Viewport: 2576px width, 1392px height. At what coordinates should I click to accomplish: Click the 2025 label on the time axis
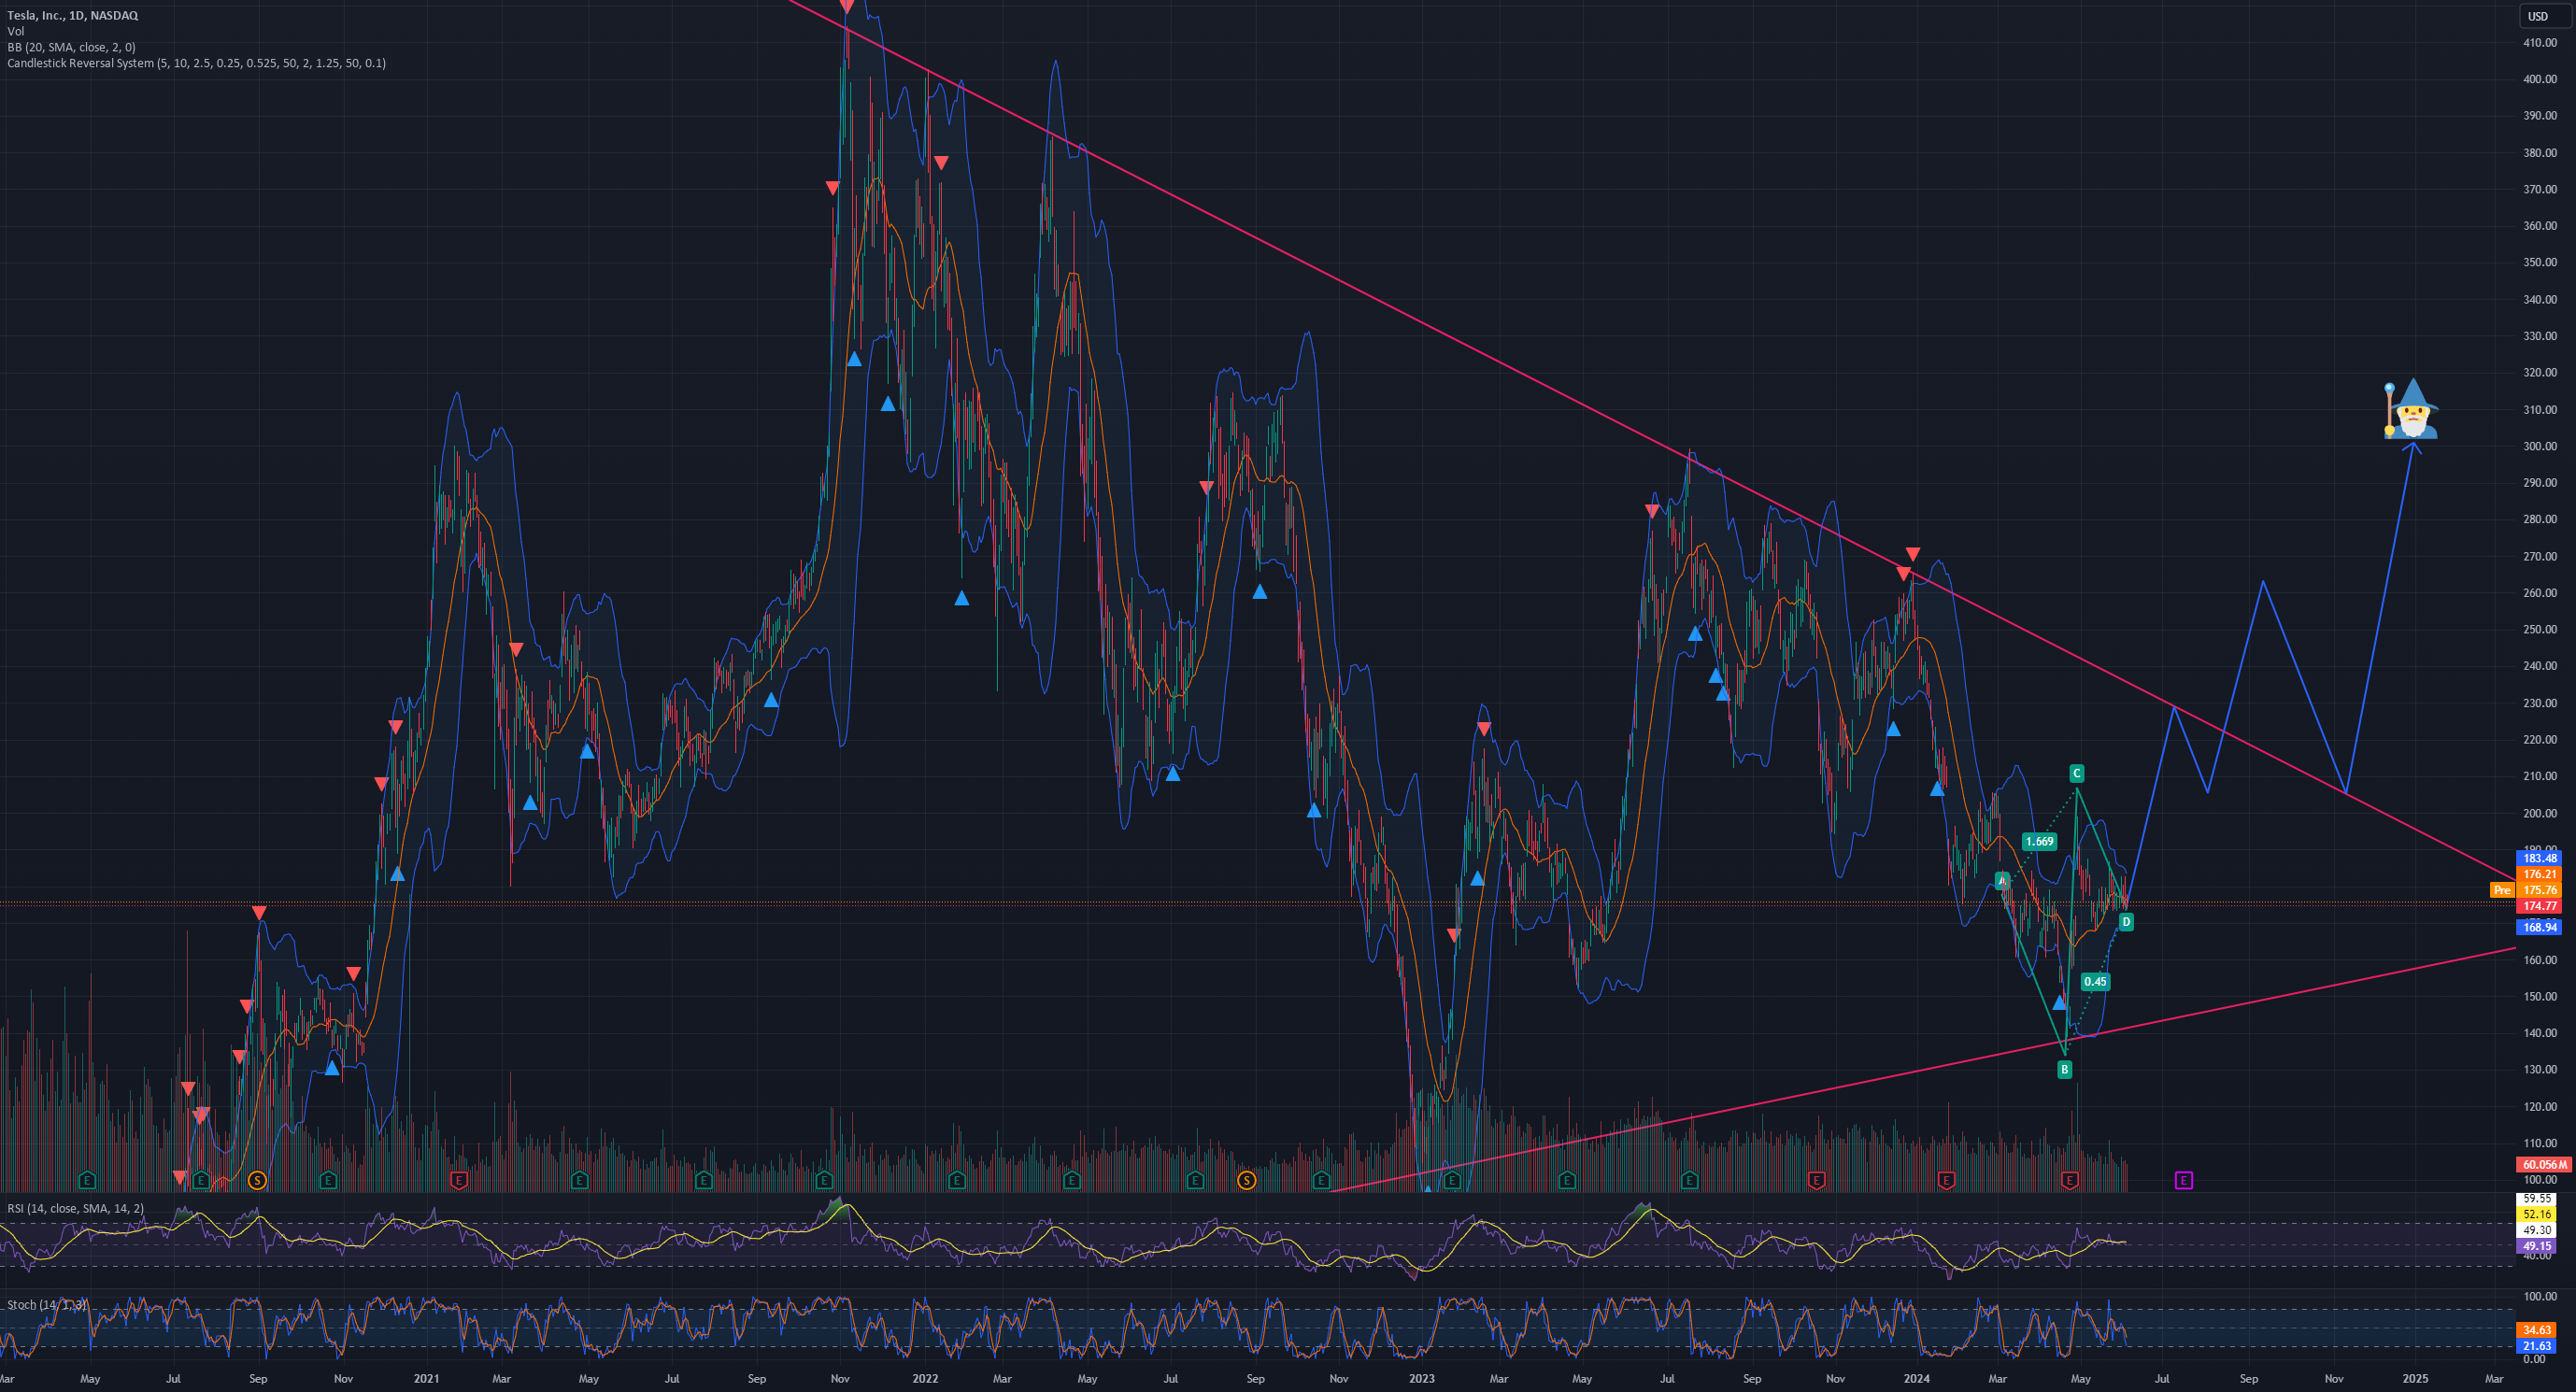[x=2415, y=1379]
